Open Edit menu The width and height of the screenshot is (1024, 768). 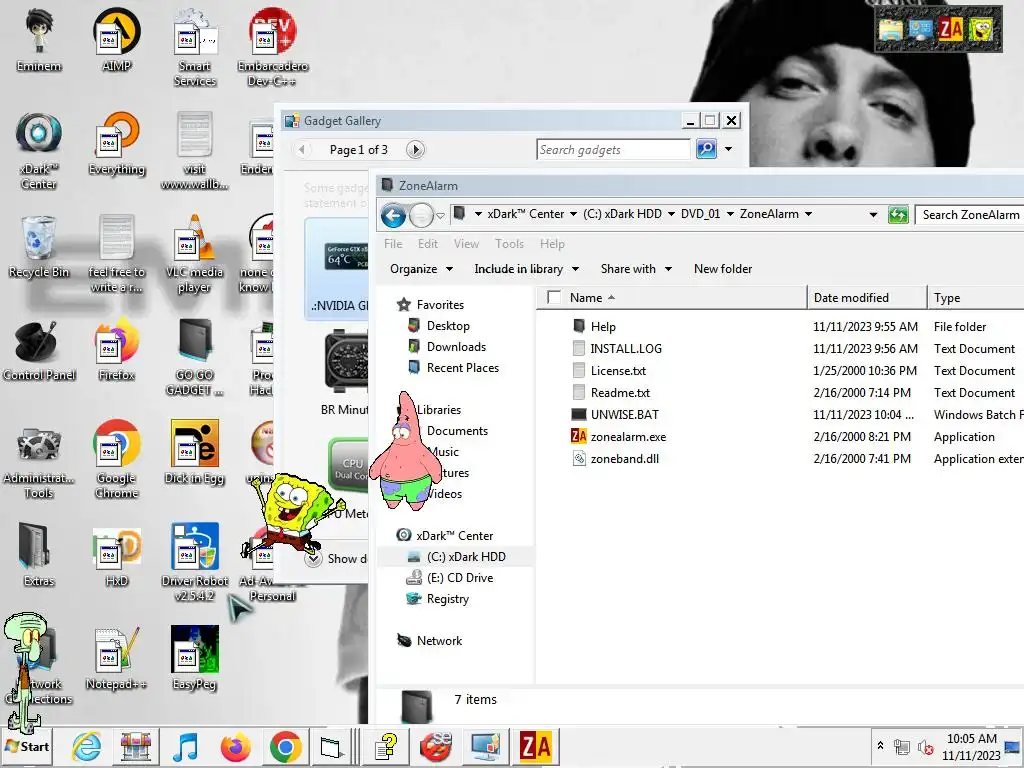(x=428, y=244)
